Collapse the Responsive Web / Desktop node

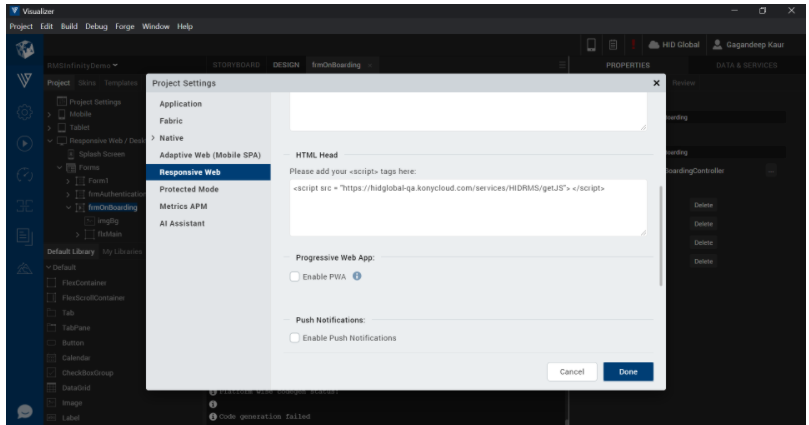tap(50, 141)
